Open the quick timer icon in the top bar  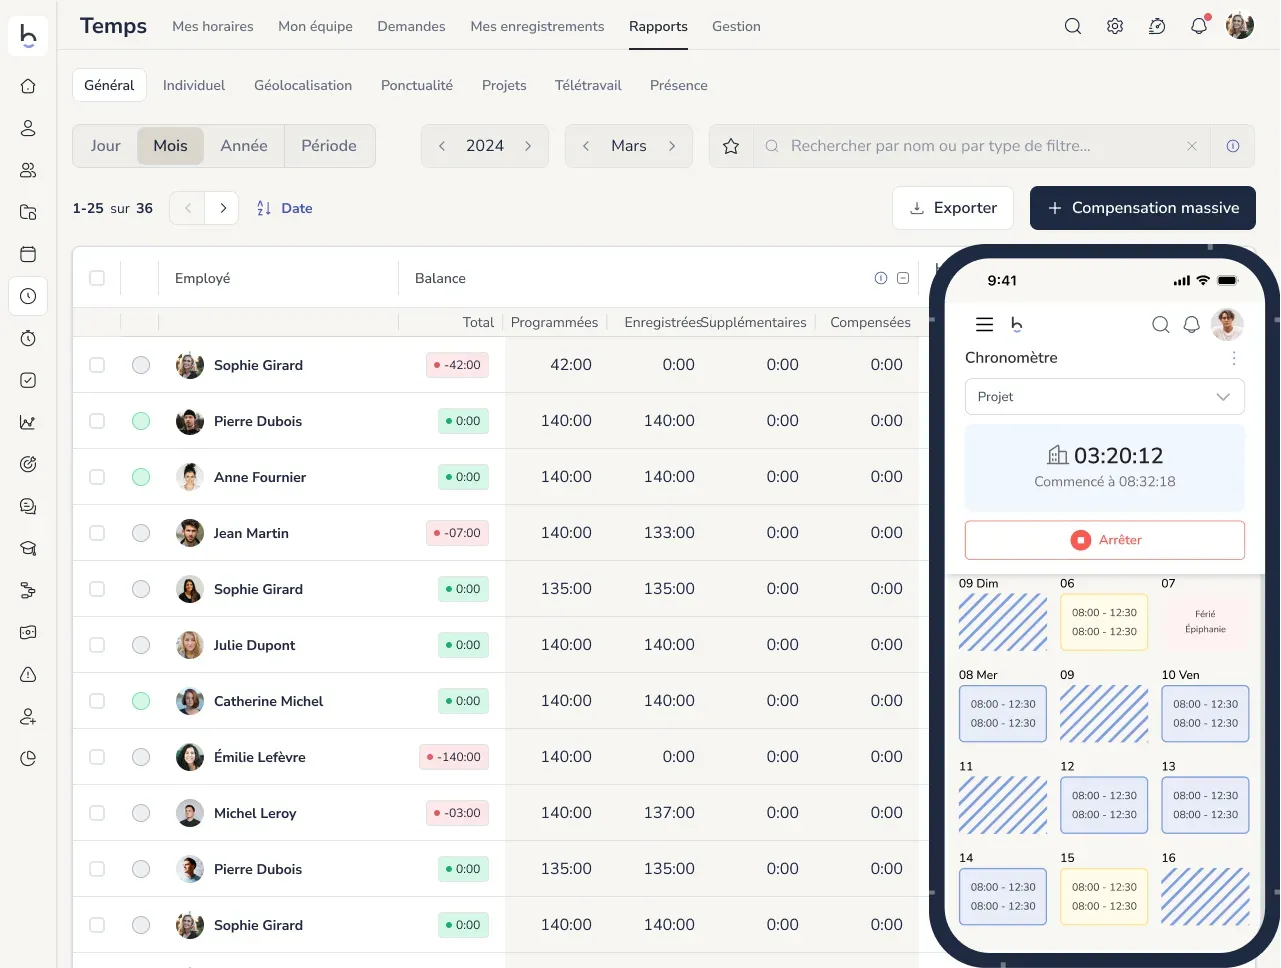[x=1157, y=26]
